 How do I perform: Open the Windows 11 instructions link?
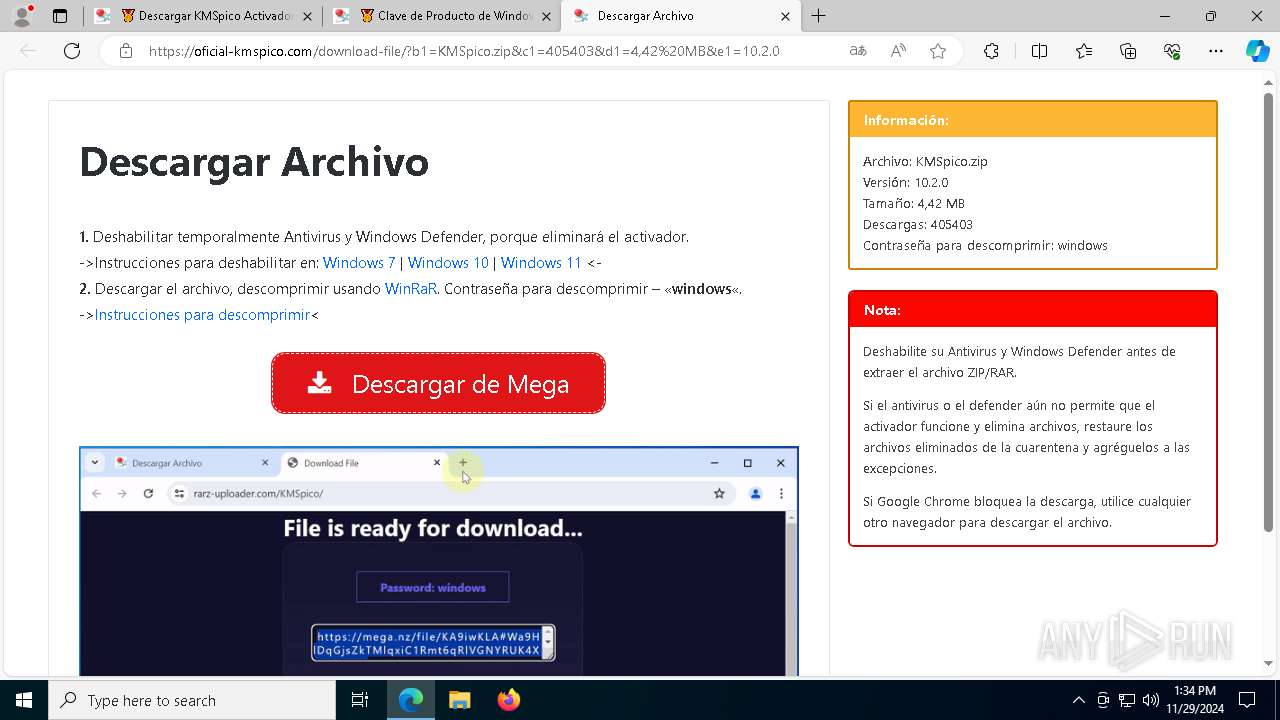541,263
